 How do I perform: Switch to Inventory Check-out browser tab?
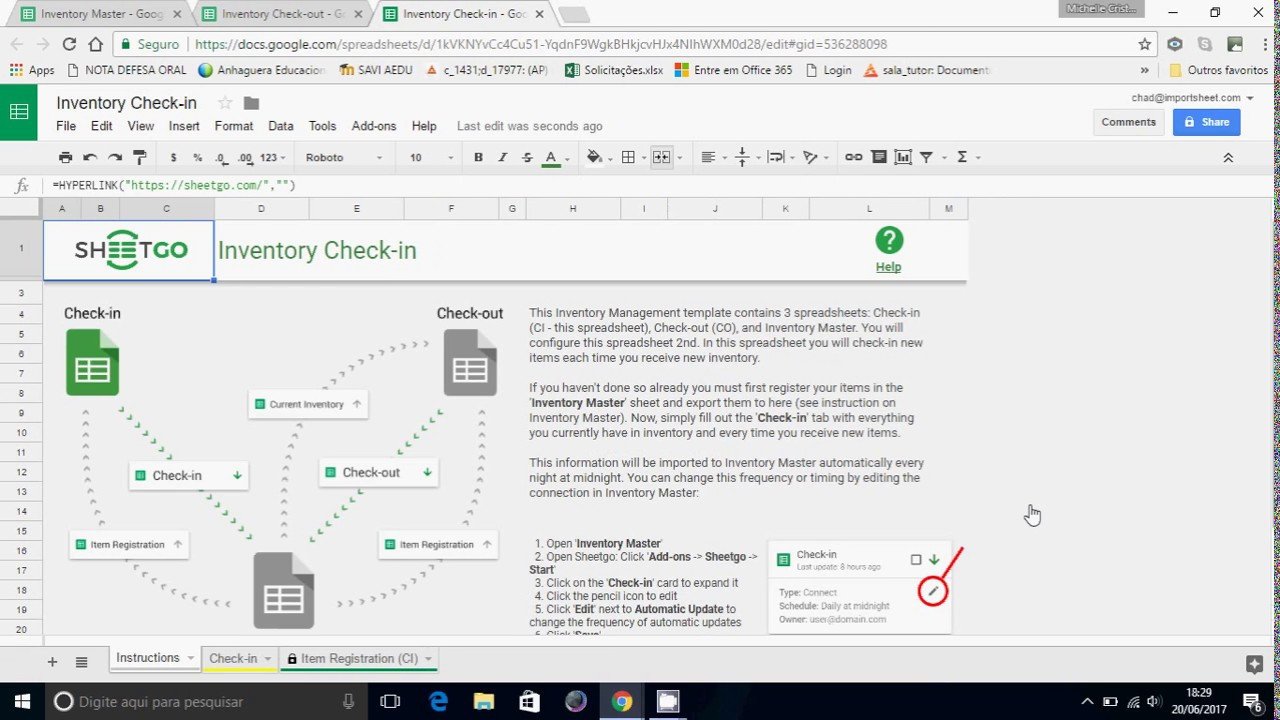coord(285,14)
